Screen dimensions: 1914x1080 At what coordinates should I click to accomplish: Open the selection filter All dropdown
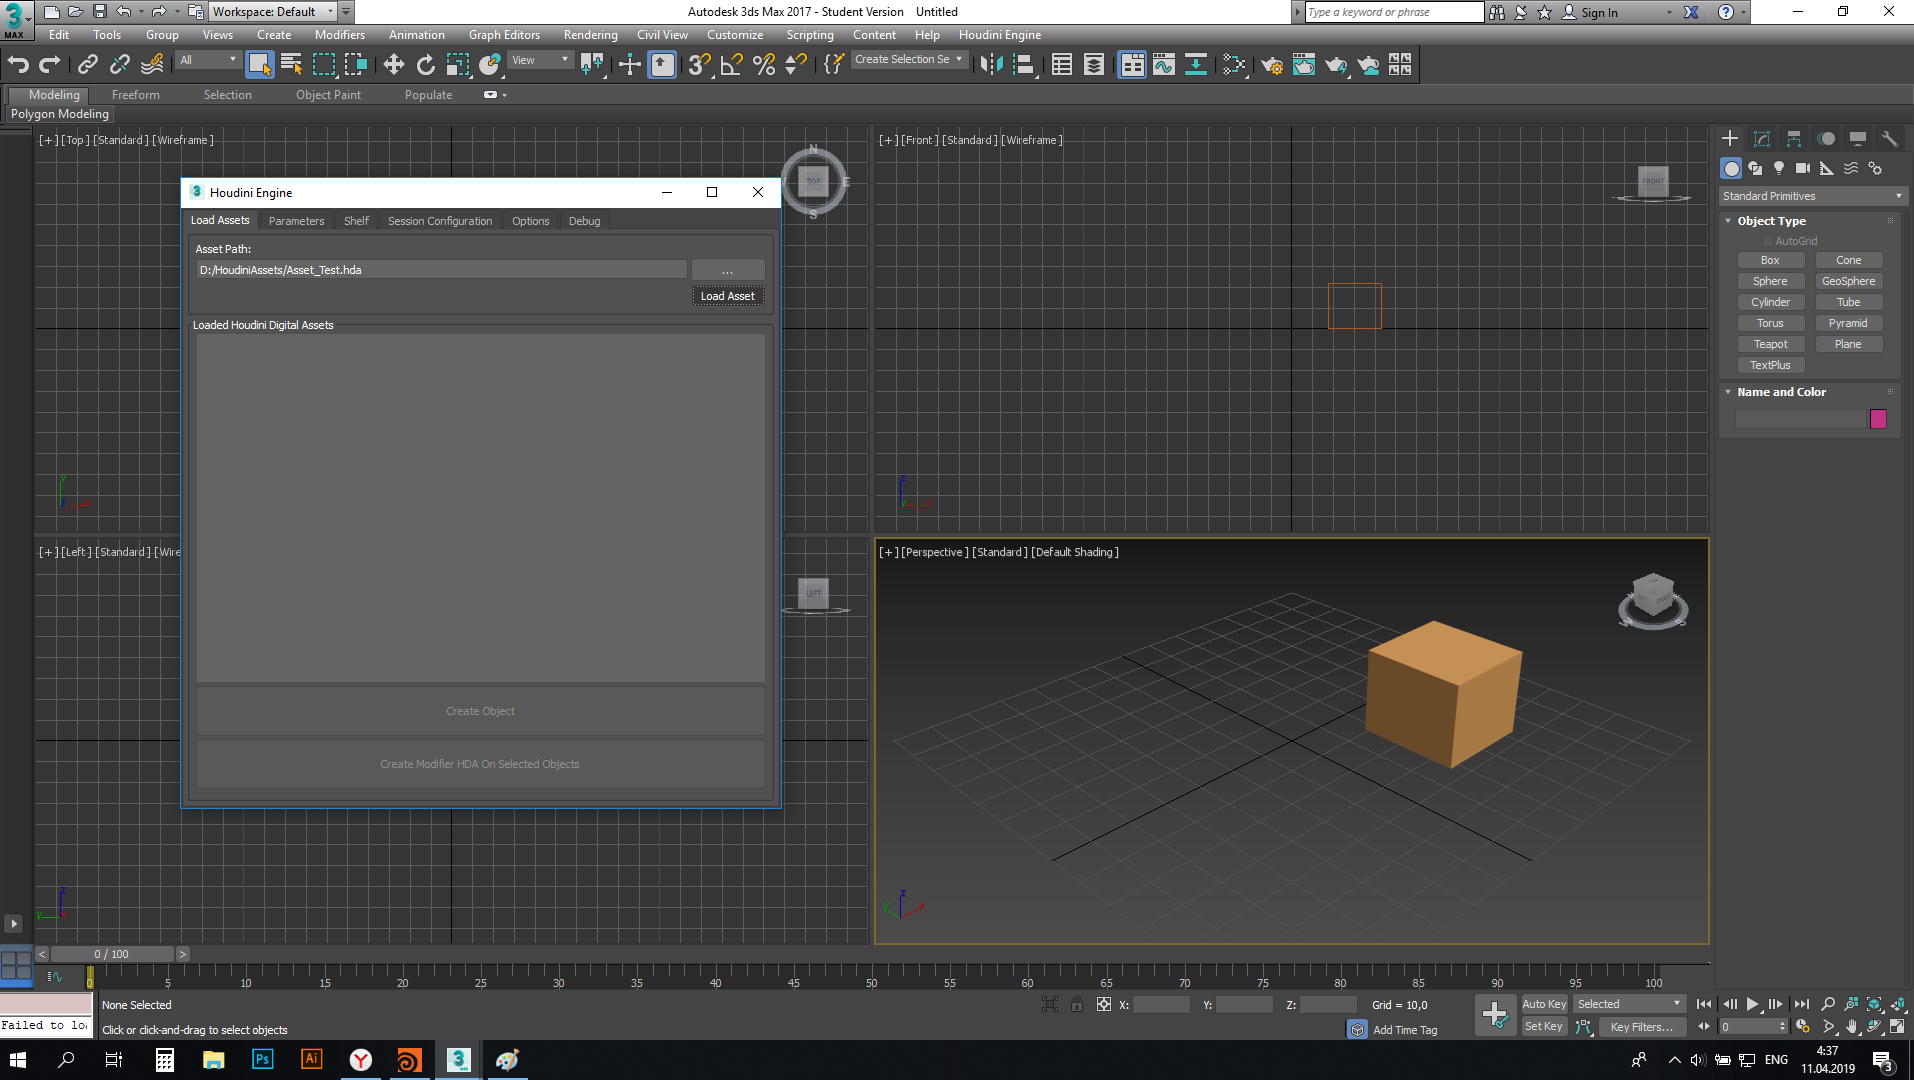[209, 60]
